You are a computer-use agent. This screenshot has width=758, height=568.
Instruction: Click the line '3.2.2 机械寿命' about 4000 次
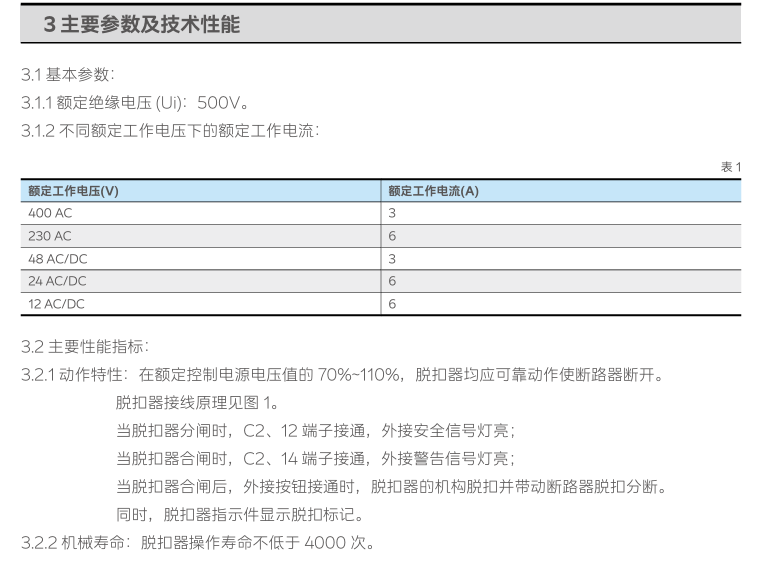pyautogui.click(x=198, y=542)
